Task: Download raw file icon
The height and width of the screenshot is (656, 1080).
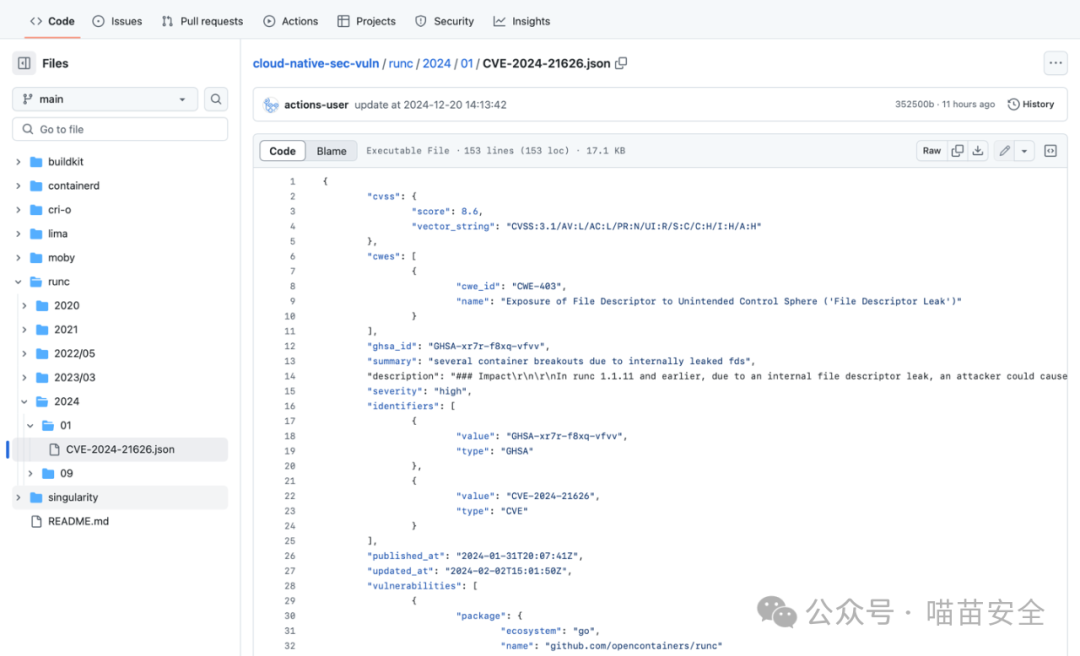Action: [977, 151]
